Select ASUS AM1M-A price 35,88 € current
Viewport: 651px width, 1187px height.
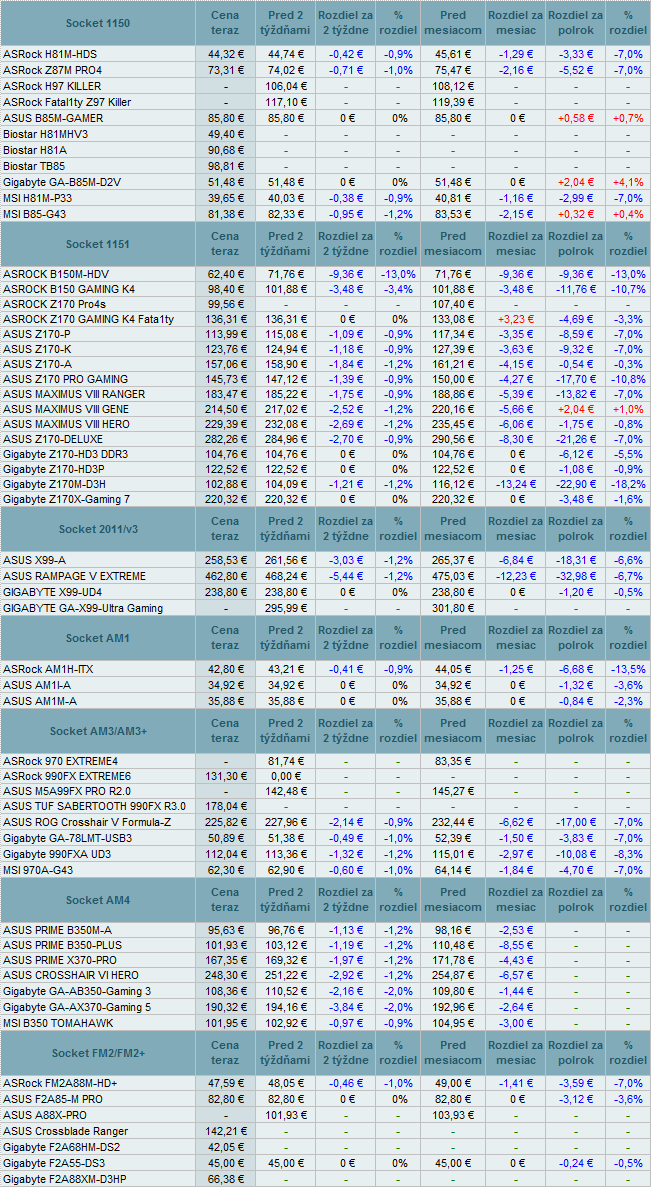tap(225, 701)
